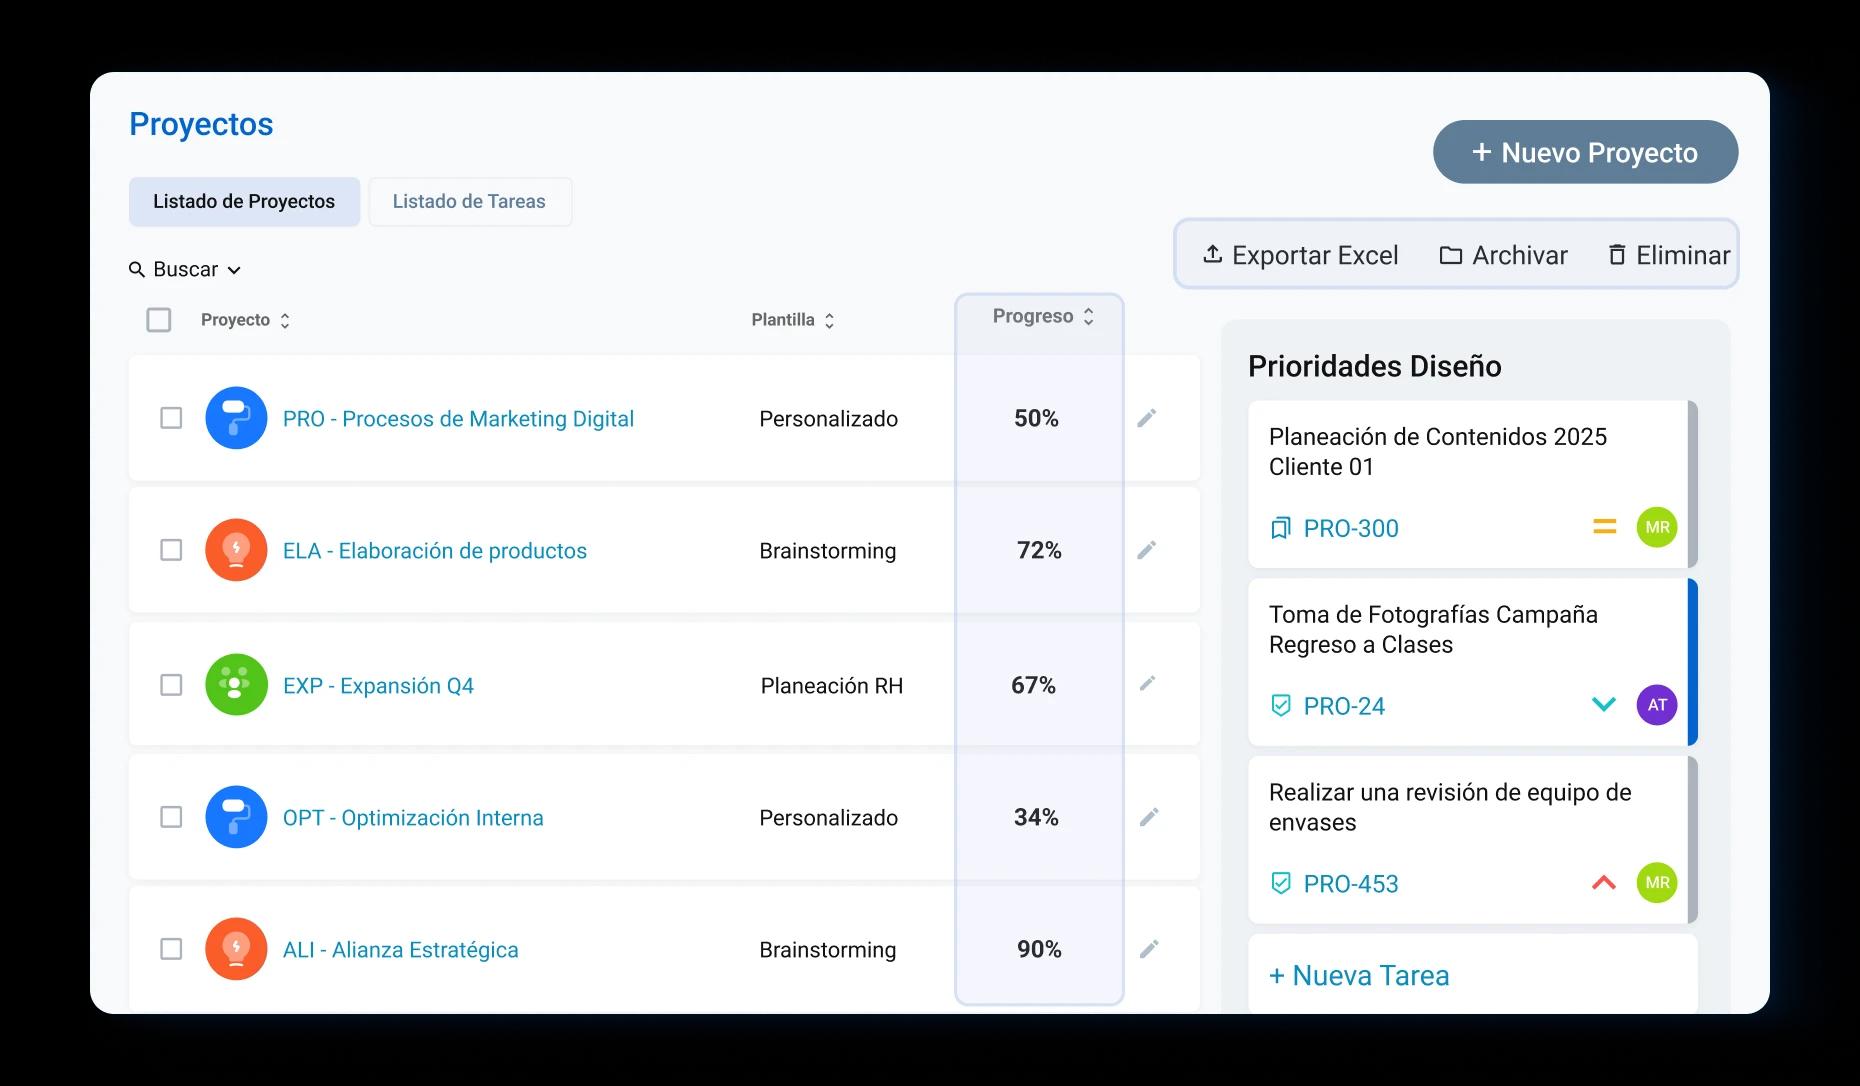
Task: Create a project with Nuevo Proyecto button
Action: point(1585,152)
